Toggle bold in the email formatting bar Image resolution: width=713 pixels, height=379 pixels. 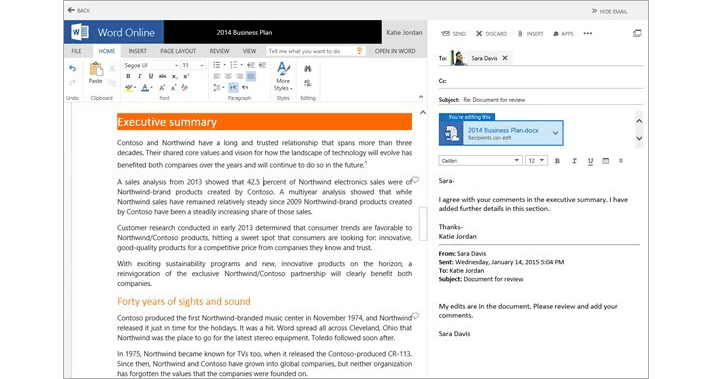557,161
